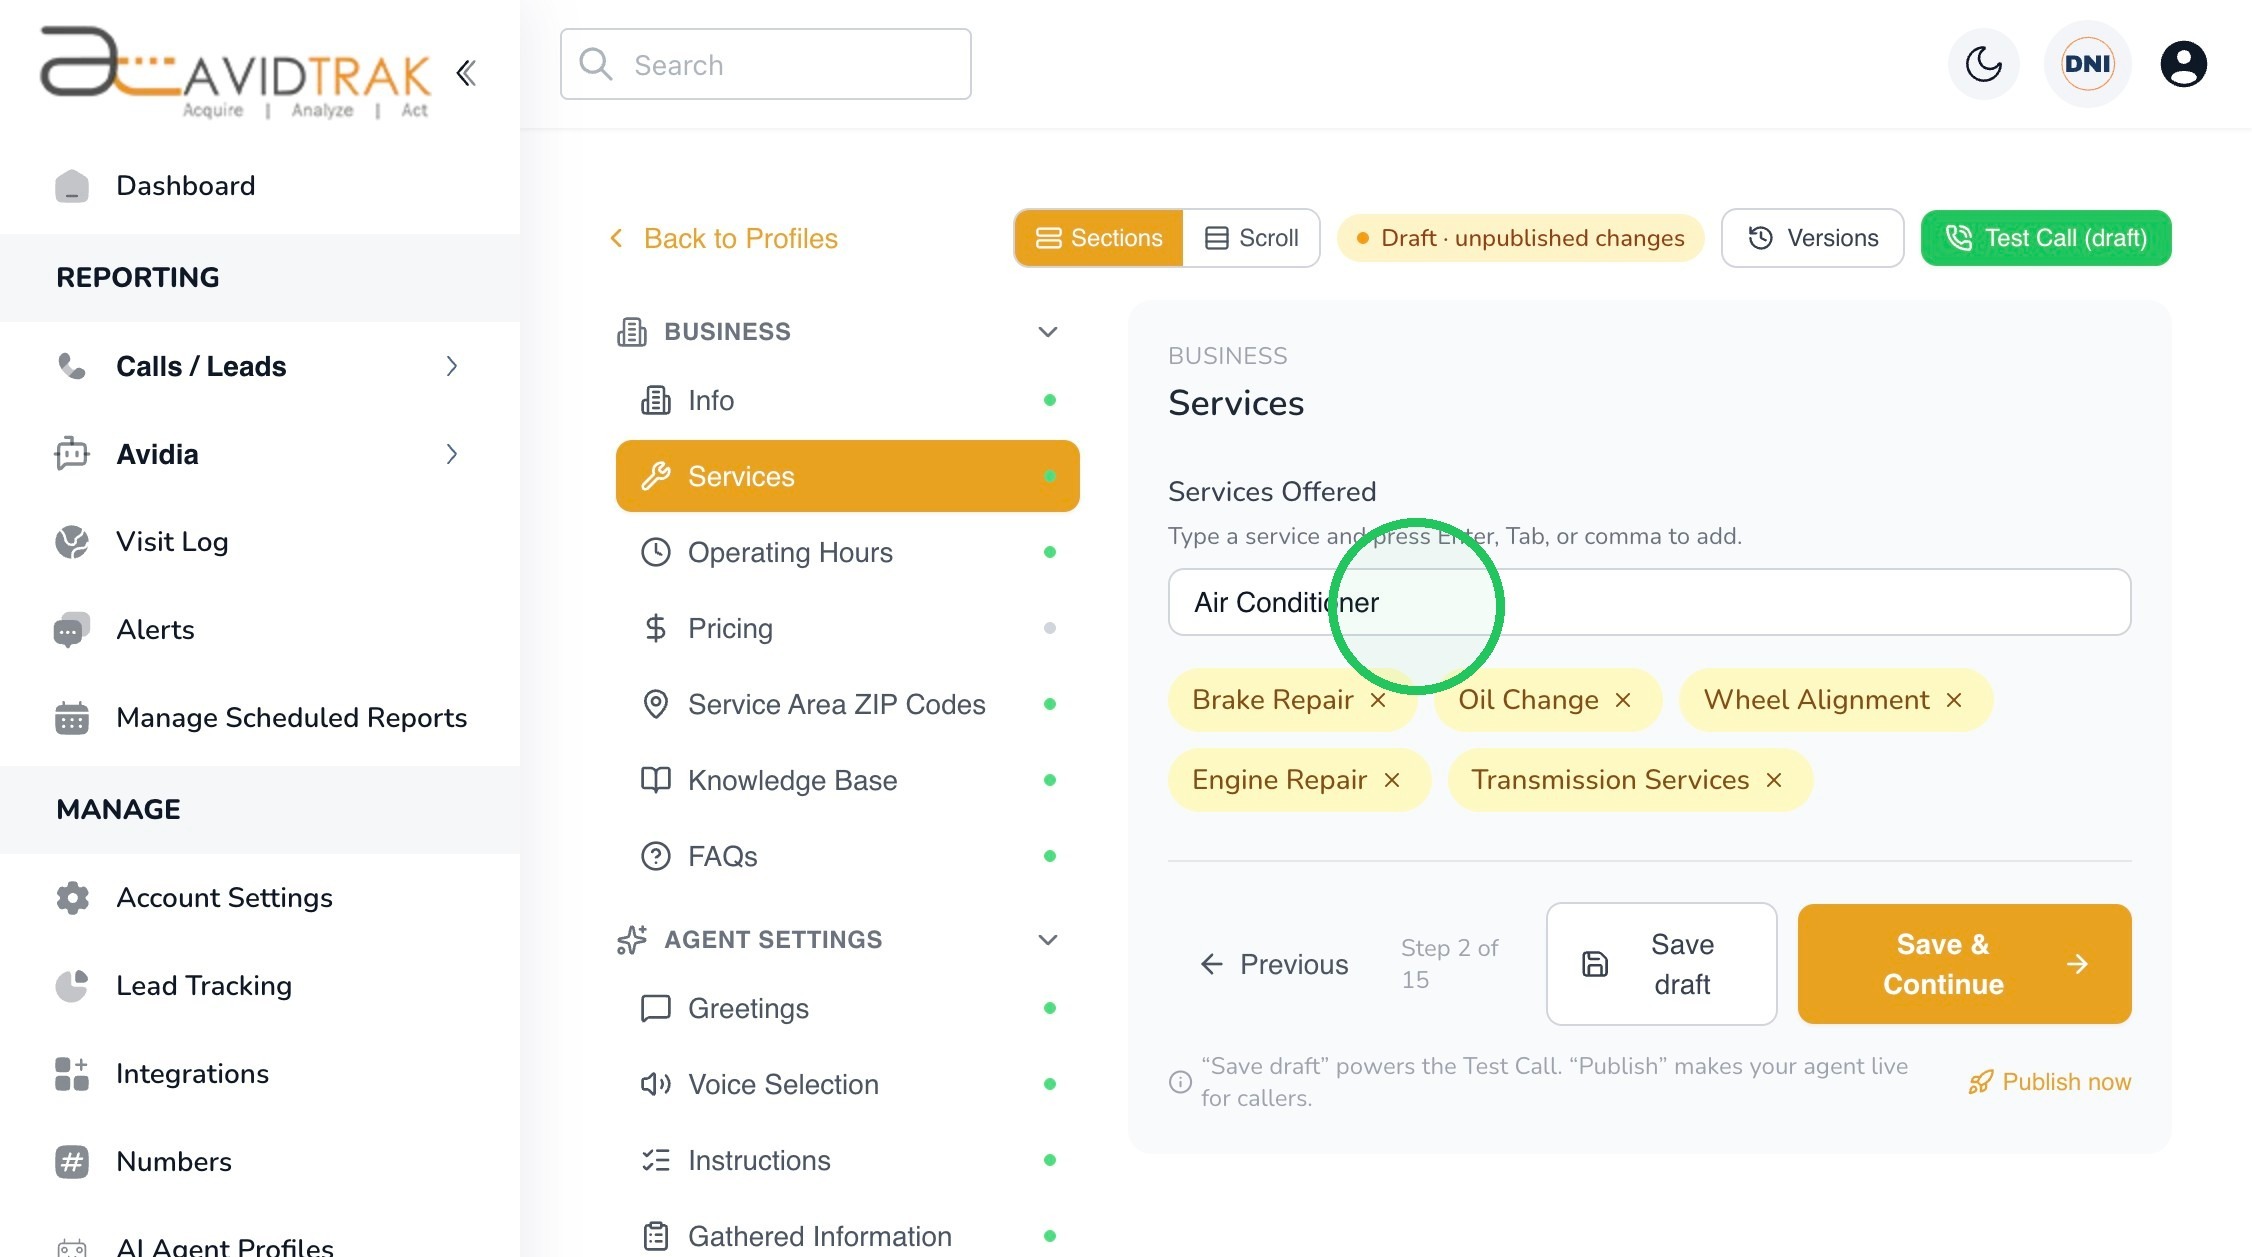Open the Service Area ZIP Codes section
2252x1257 pixels.
pos(848,704)
